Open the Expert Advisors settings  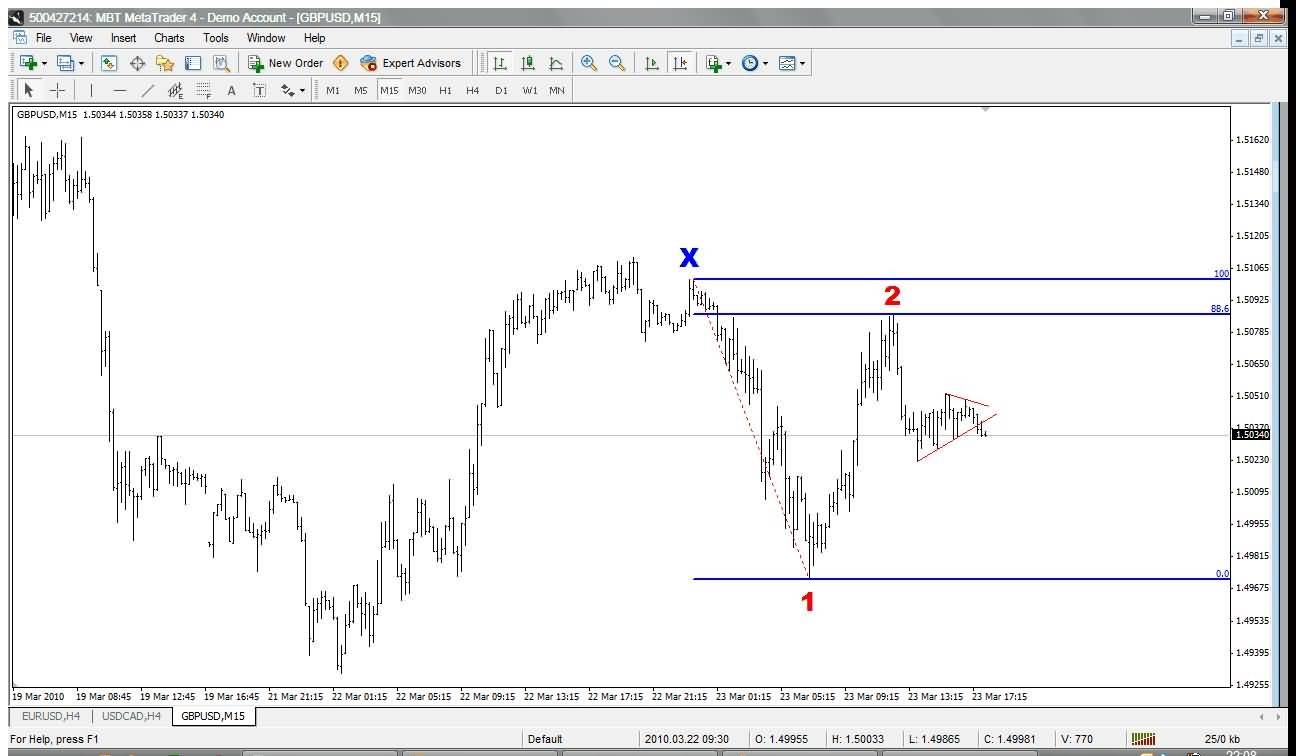[x=412, y=63]
